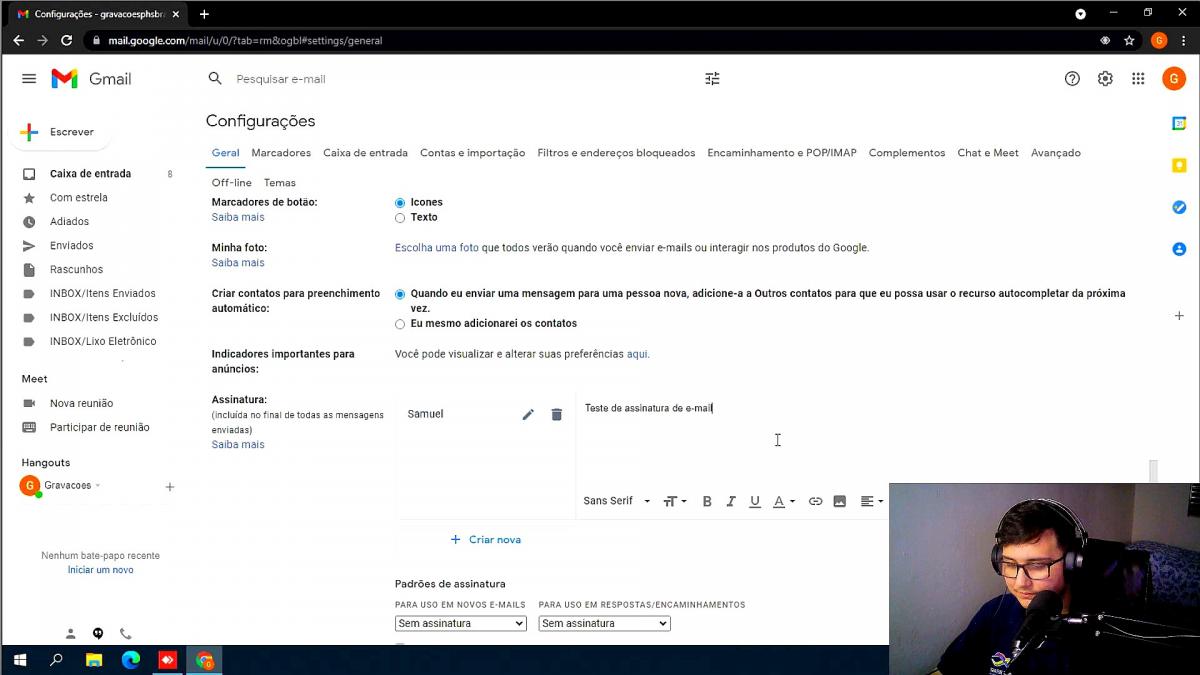Launch Microsoft Edge from the taskbar
This screenshot has height=675, width=1200.
pyautogui.click(x=131, y=660)
